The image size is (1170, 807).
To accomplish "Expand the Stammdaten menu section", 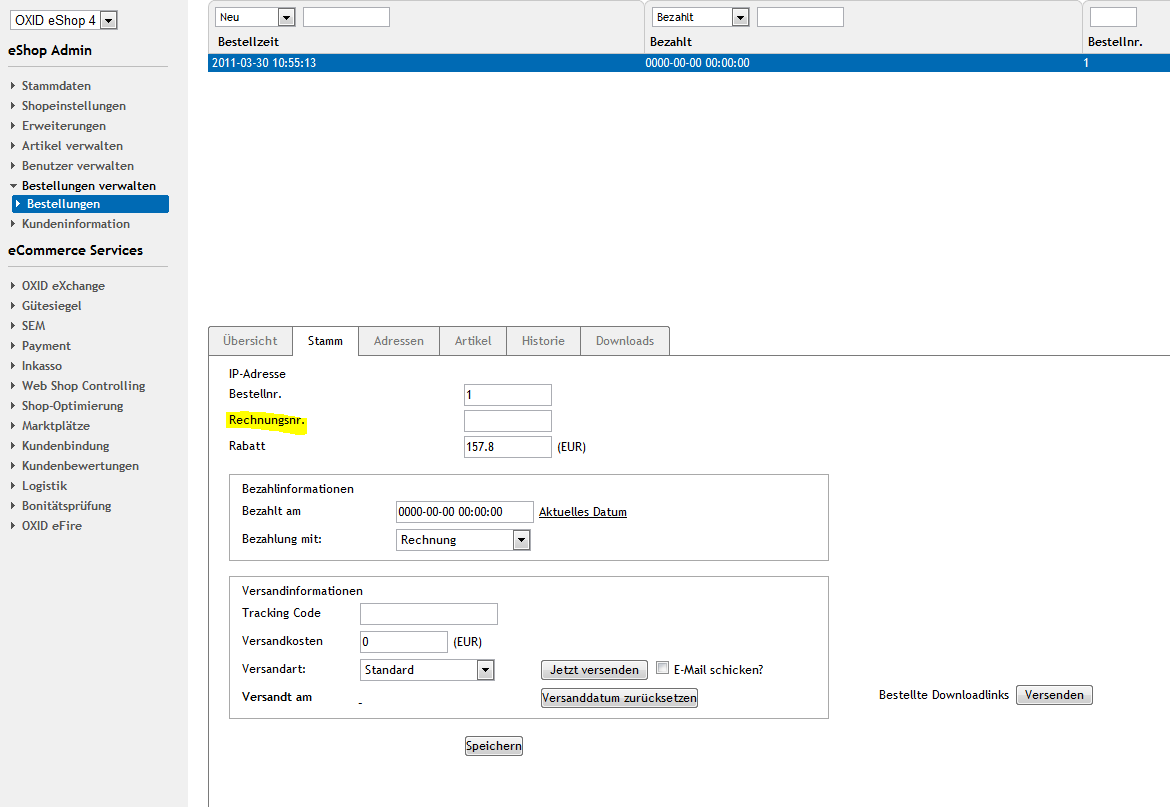I will pyautogui.click(x=56, y=86).
